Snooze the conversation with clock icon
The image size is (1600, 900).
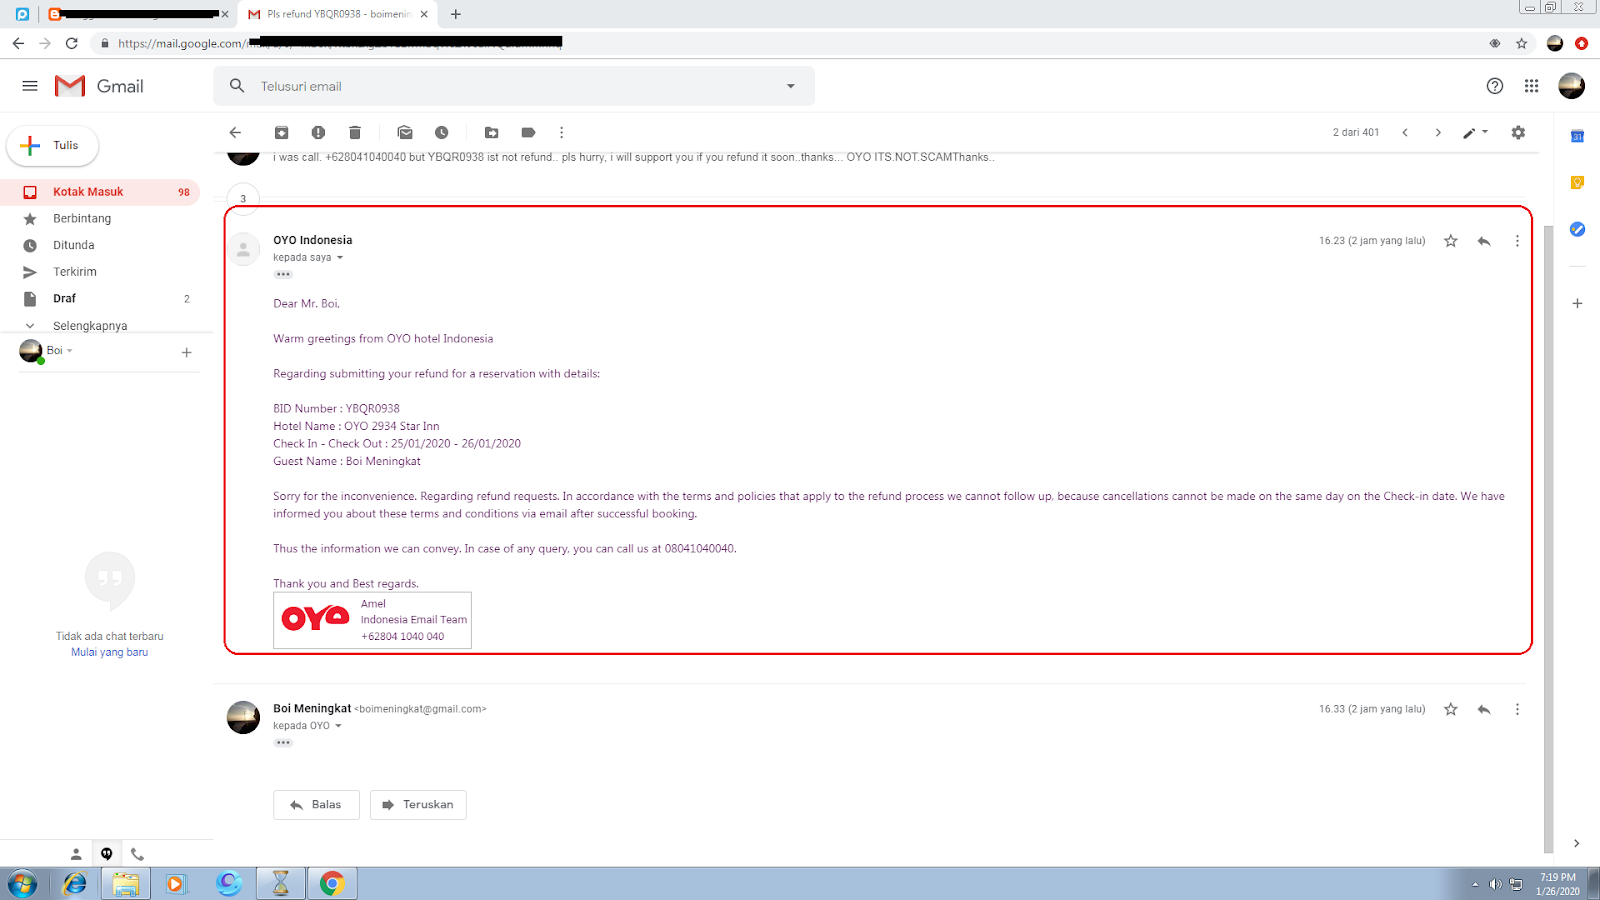pos(441,132)
